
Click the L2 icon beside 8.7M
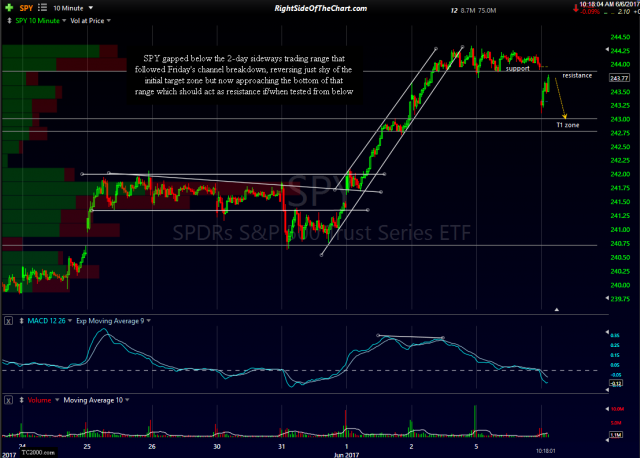click(454, 11)
